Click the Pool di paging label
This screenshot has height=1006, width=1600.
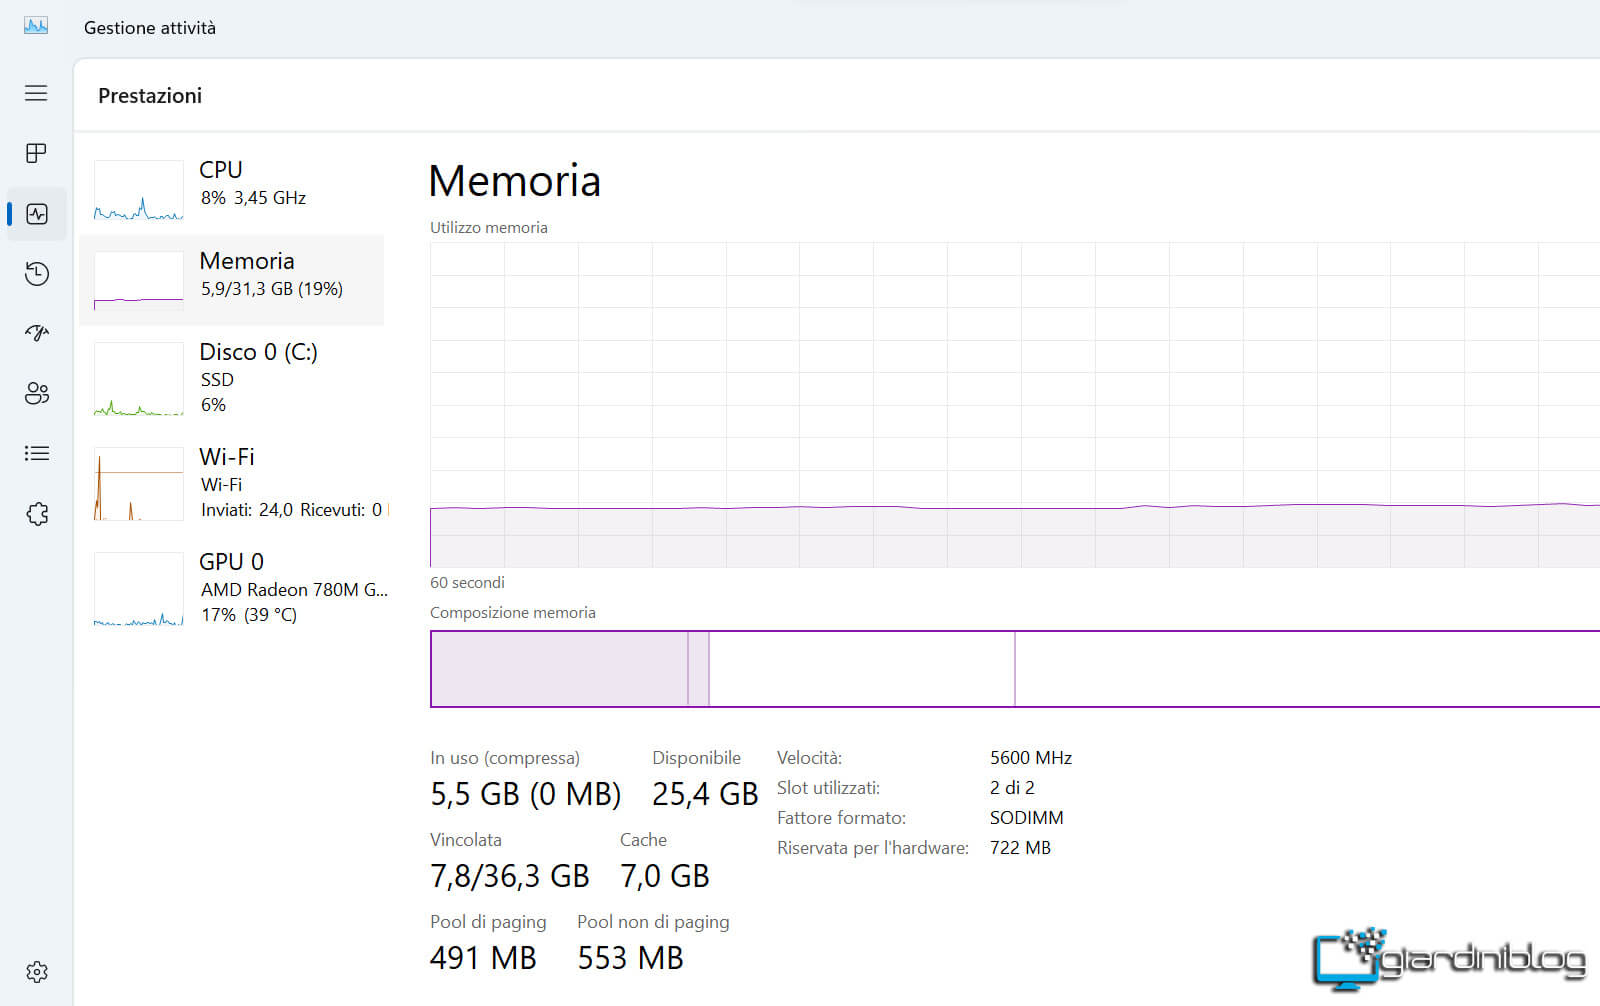click(x=488, y=922)
